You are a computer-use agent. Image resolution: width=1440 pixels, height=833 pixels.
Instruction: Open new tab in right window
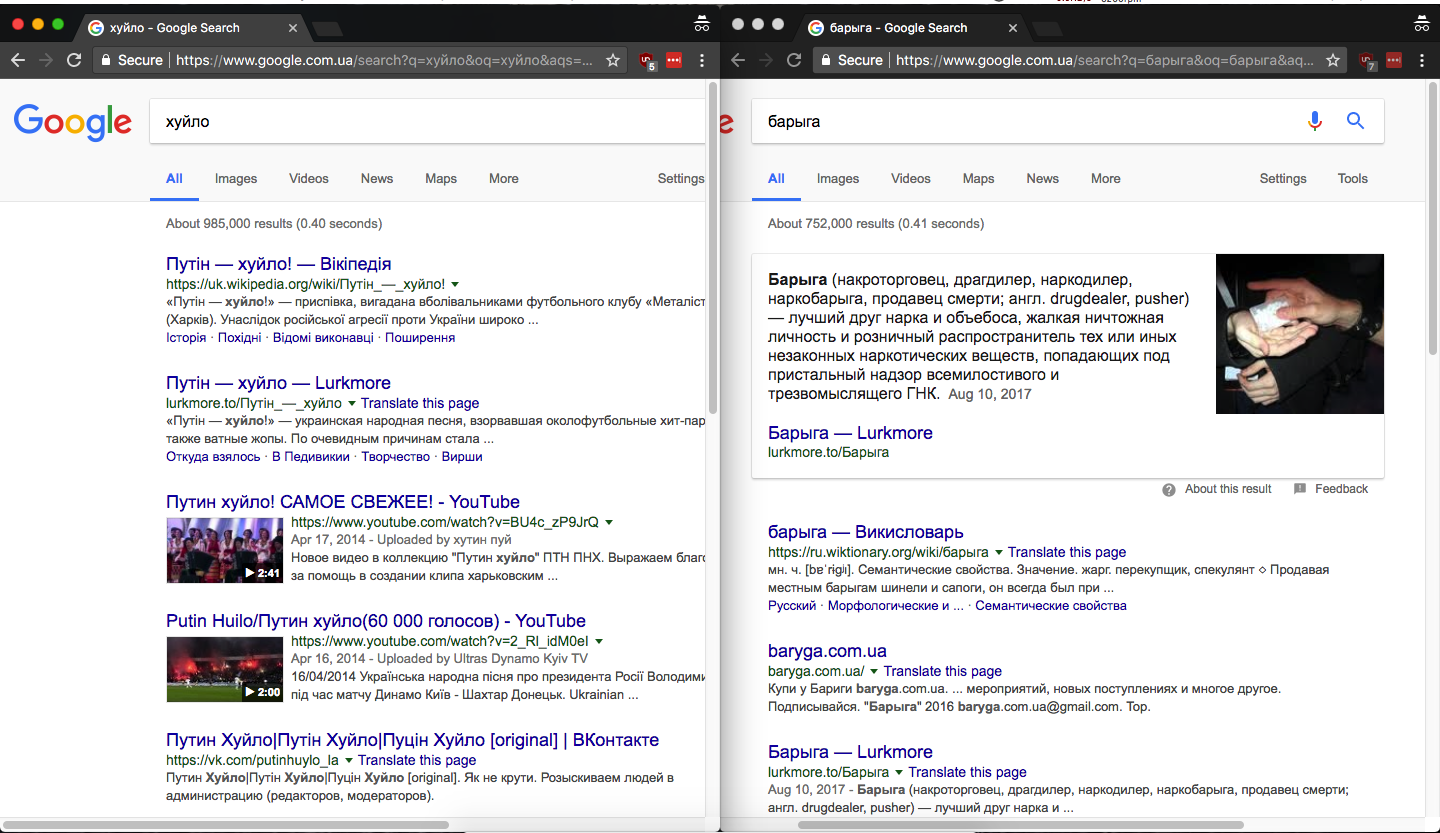(x=1046, y=28)
